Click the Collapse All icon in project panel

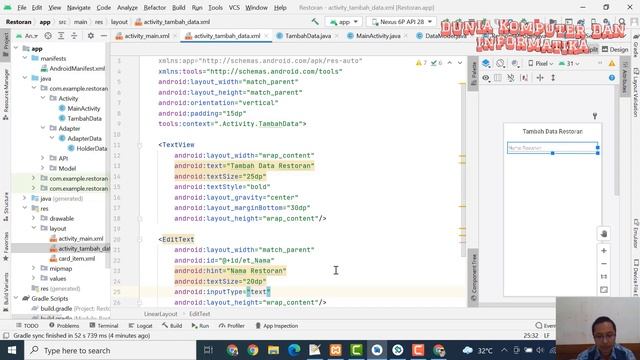point(74,36)
